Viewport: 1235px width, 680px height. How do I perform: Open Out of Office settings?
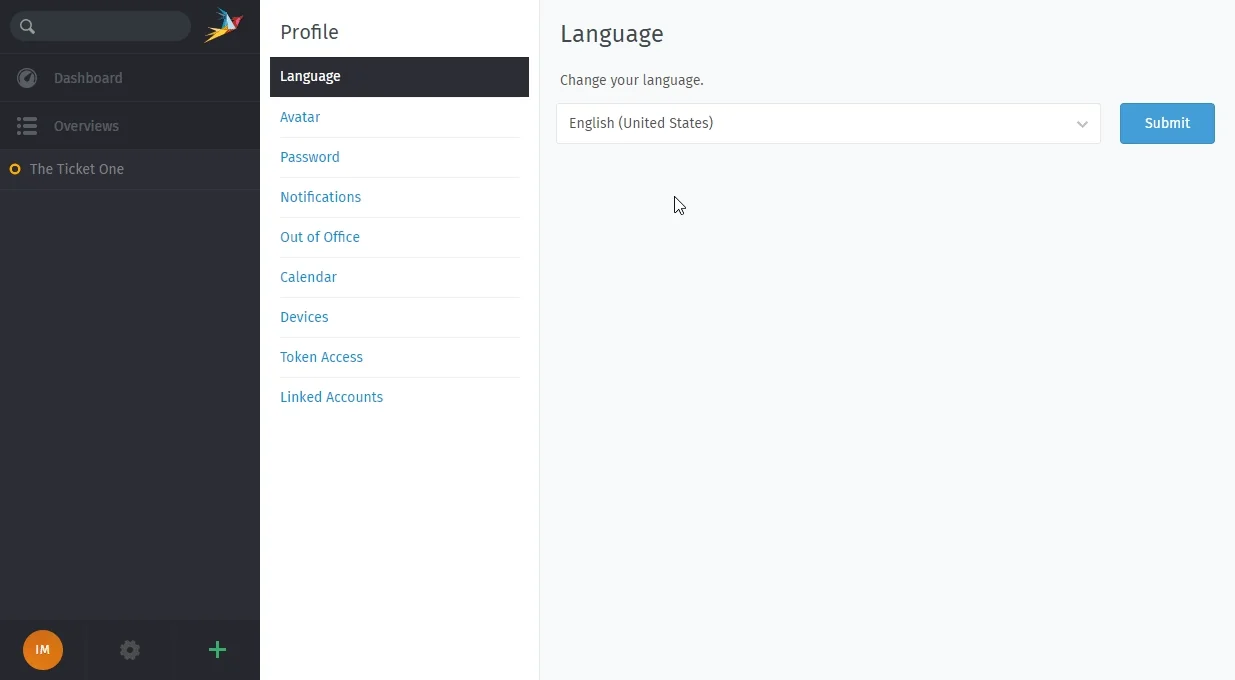point(320,237)
